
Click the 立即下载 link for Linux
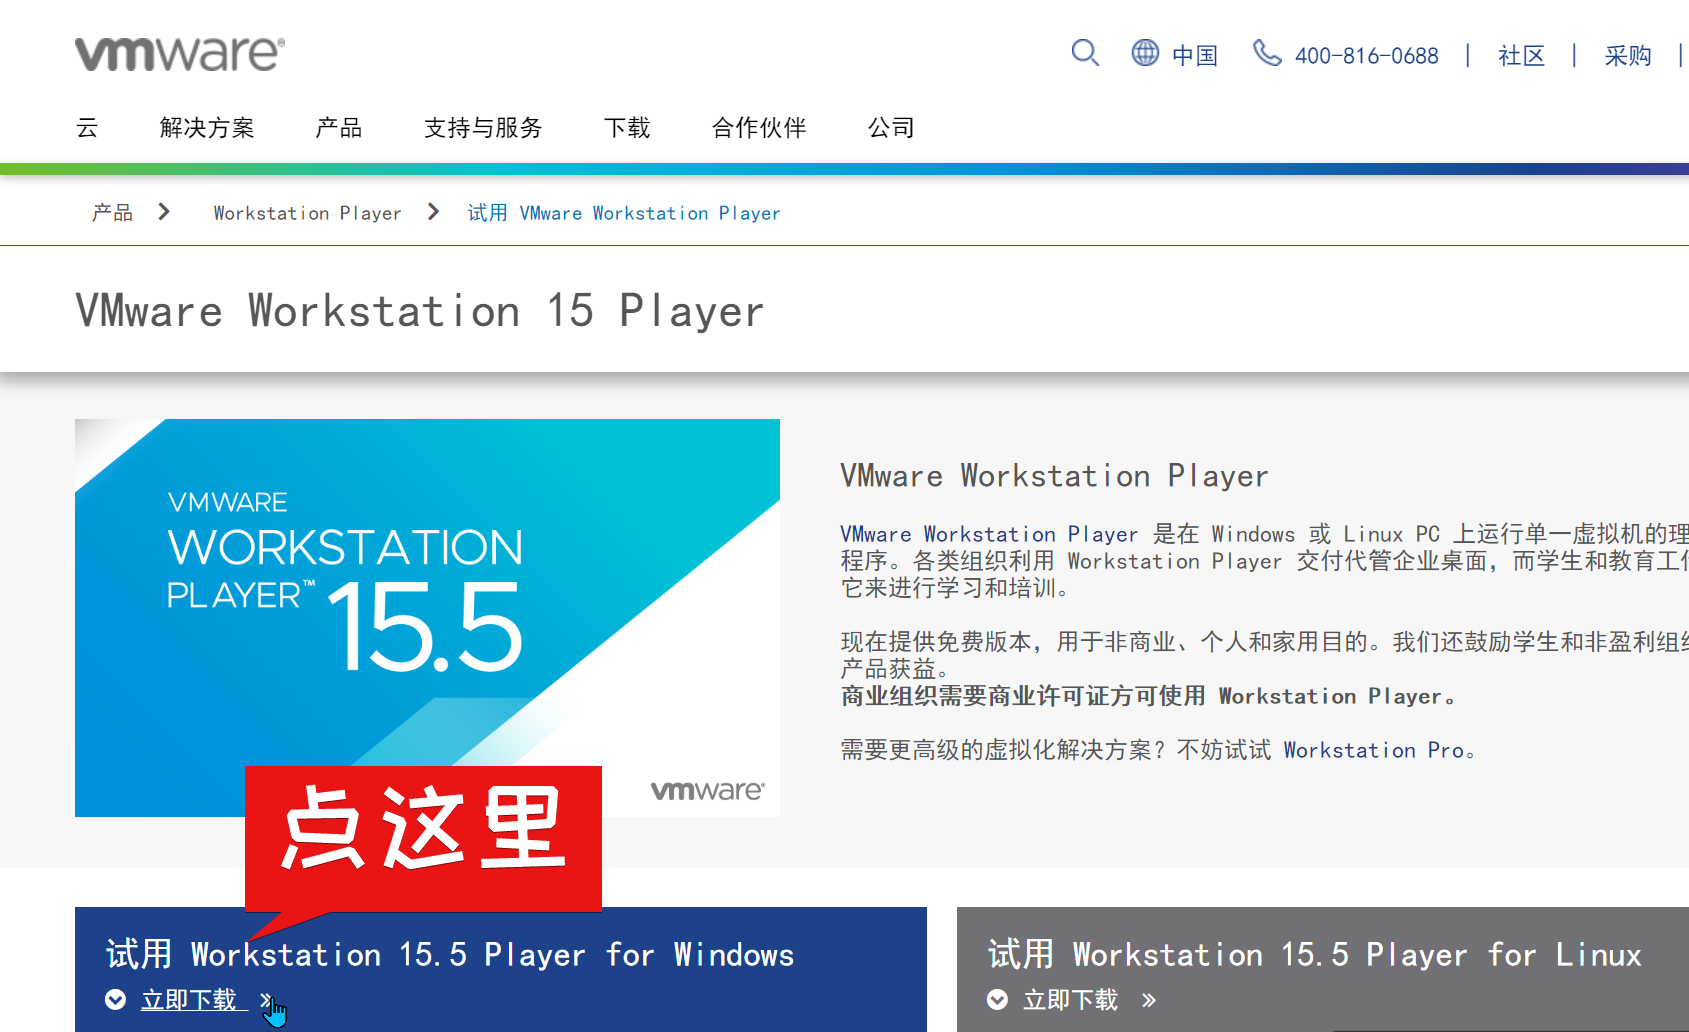click(1070, 1000)
